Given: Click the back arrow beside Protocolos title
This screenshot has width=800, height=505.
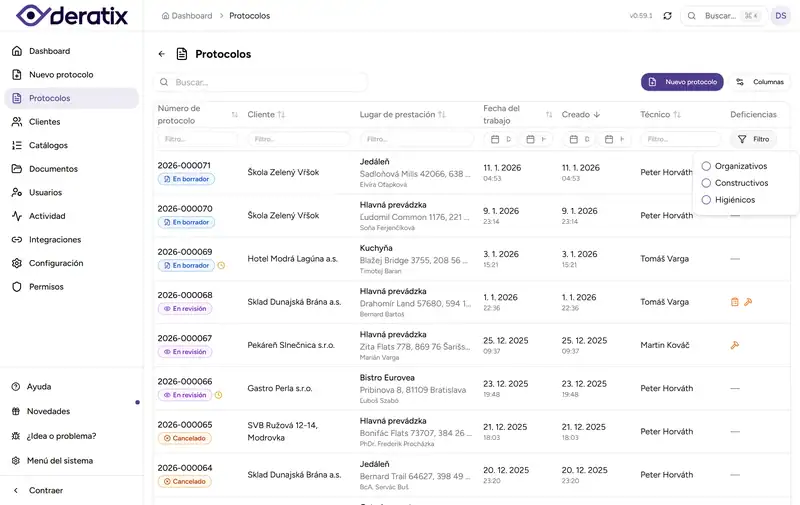Looking at the screenshot, I should [x=162, y=54].
